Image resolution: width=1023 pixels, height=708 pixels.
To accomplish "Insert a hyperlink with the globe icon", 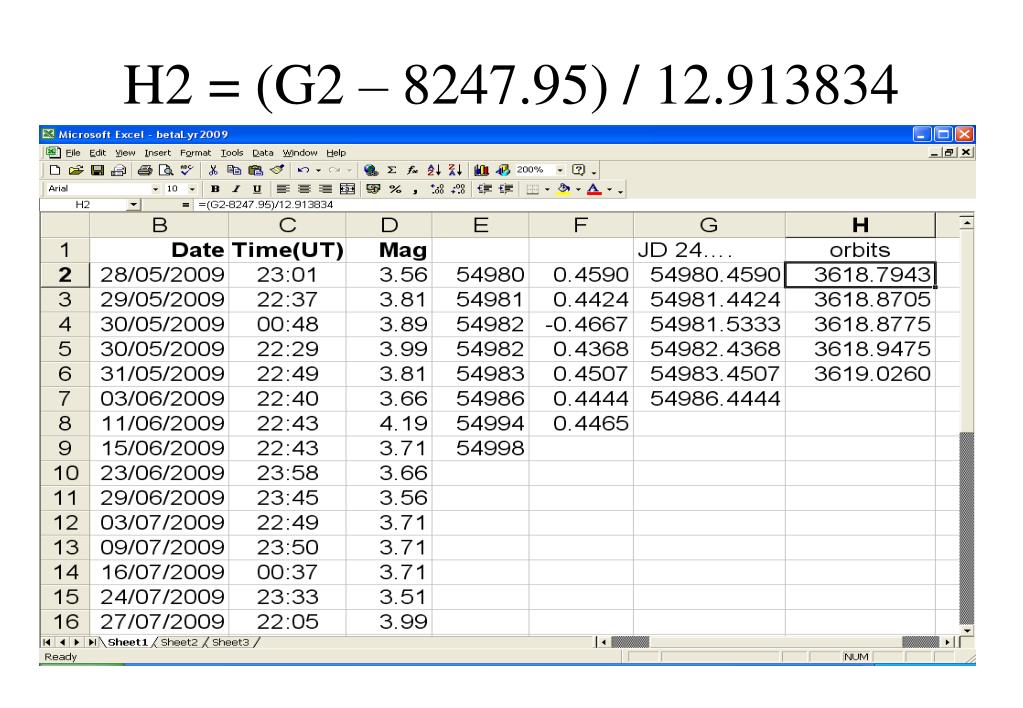I will [x=371, y=170].
